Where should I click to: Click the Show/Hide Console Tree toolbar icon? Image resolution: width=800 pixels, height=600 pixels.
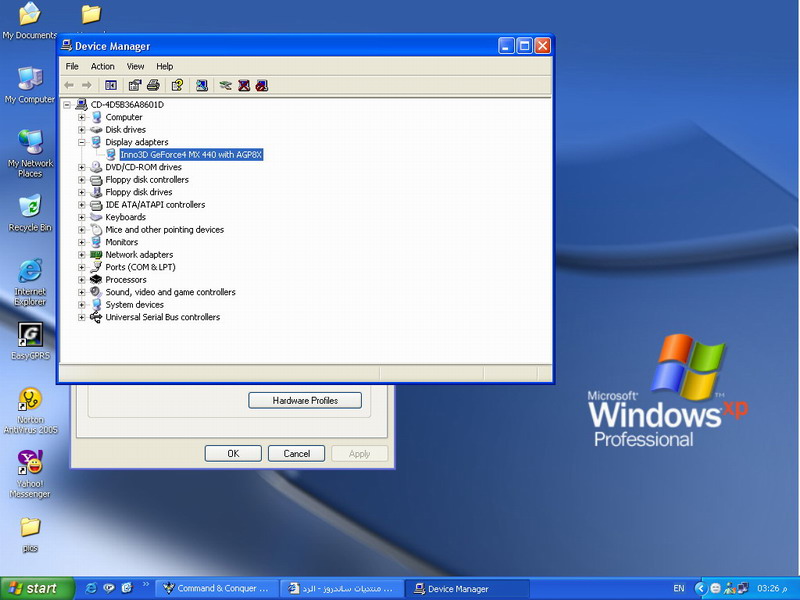coord(111,85)
